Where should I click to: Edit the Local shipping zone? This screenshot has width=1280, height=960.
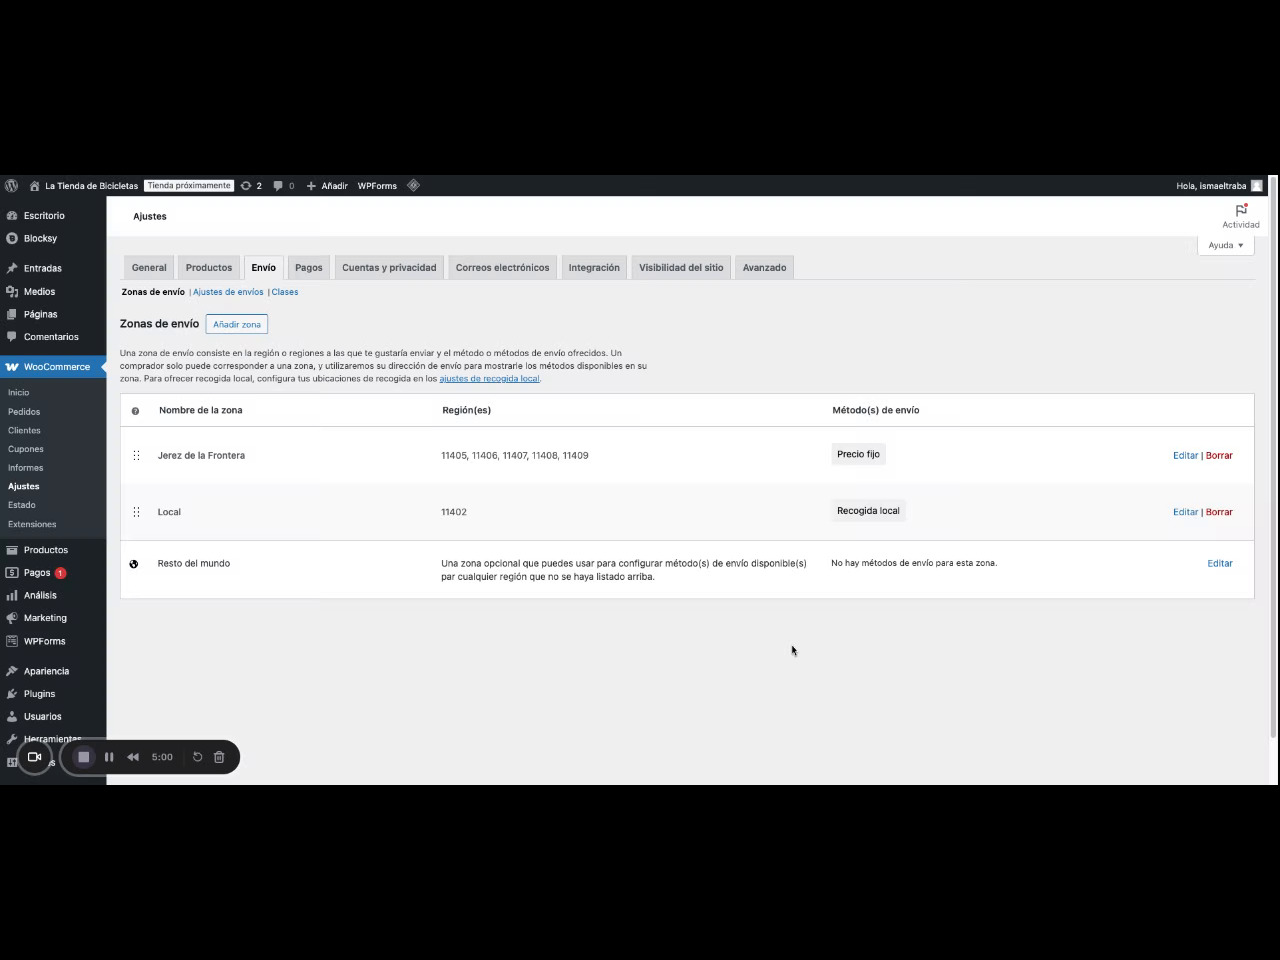[1185, 512]
